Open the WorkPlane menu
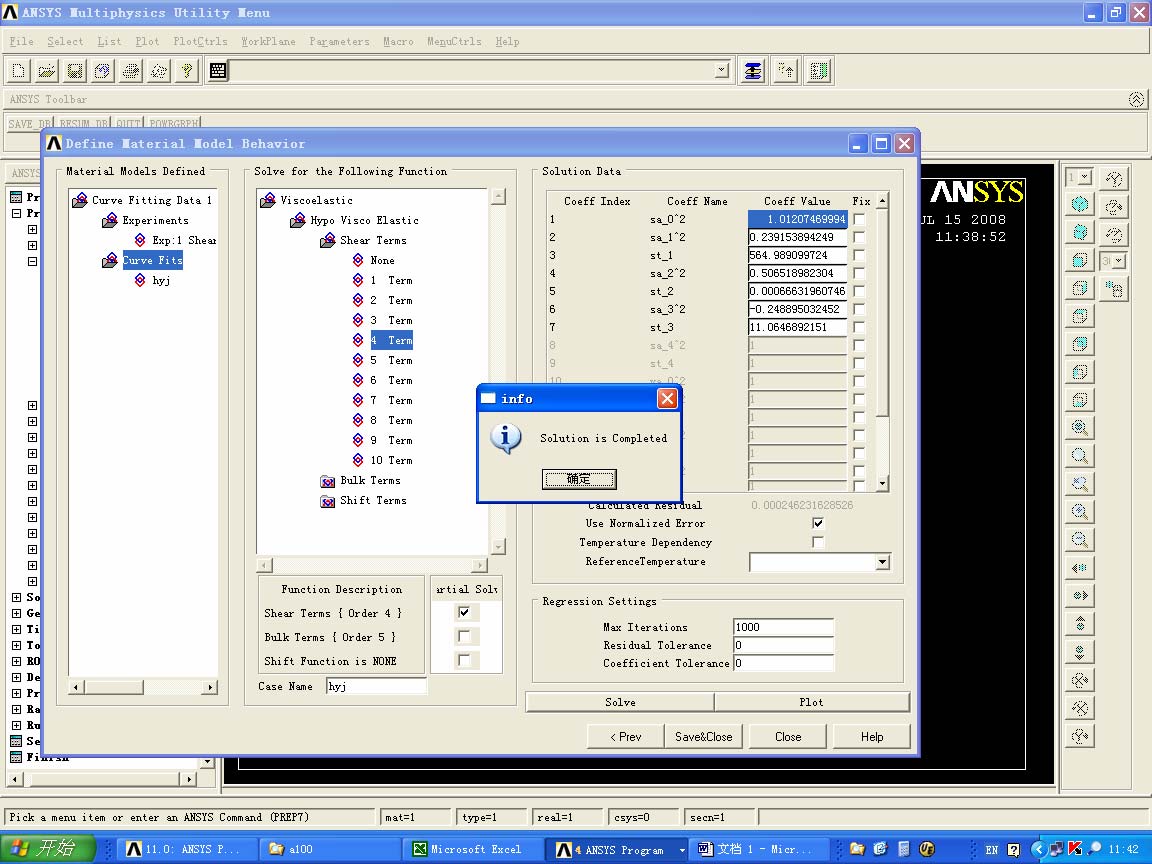The image size is (1152, 864). pos(268,41)
